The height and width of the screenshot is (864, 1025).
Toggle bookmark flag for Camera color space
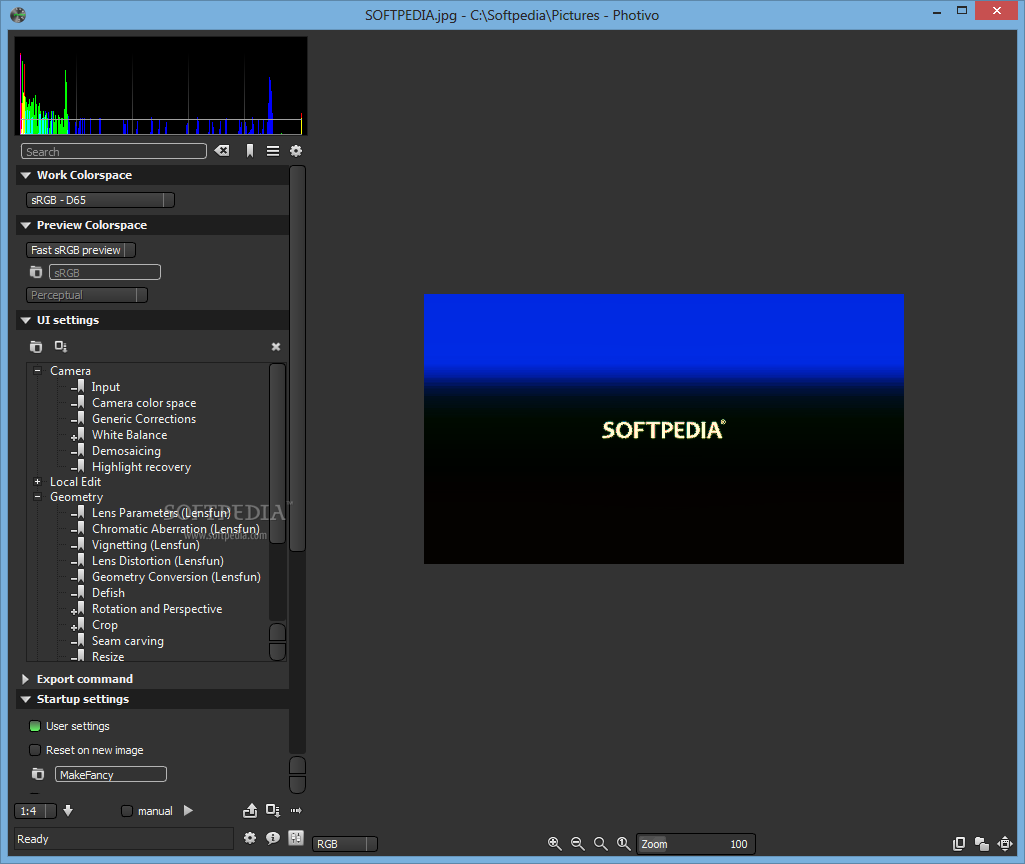pyautogui.click(x=80, y=403)
